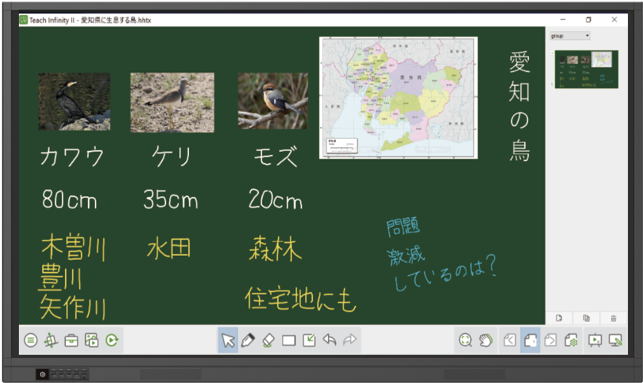Image resolution: width=643 pixels, height=383 pixels.
Task: Click the Teach Infinity II window title
Action: point(90,20)
